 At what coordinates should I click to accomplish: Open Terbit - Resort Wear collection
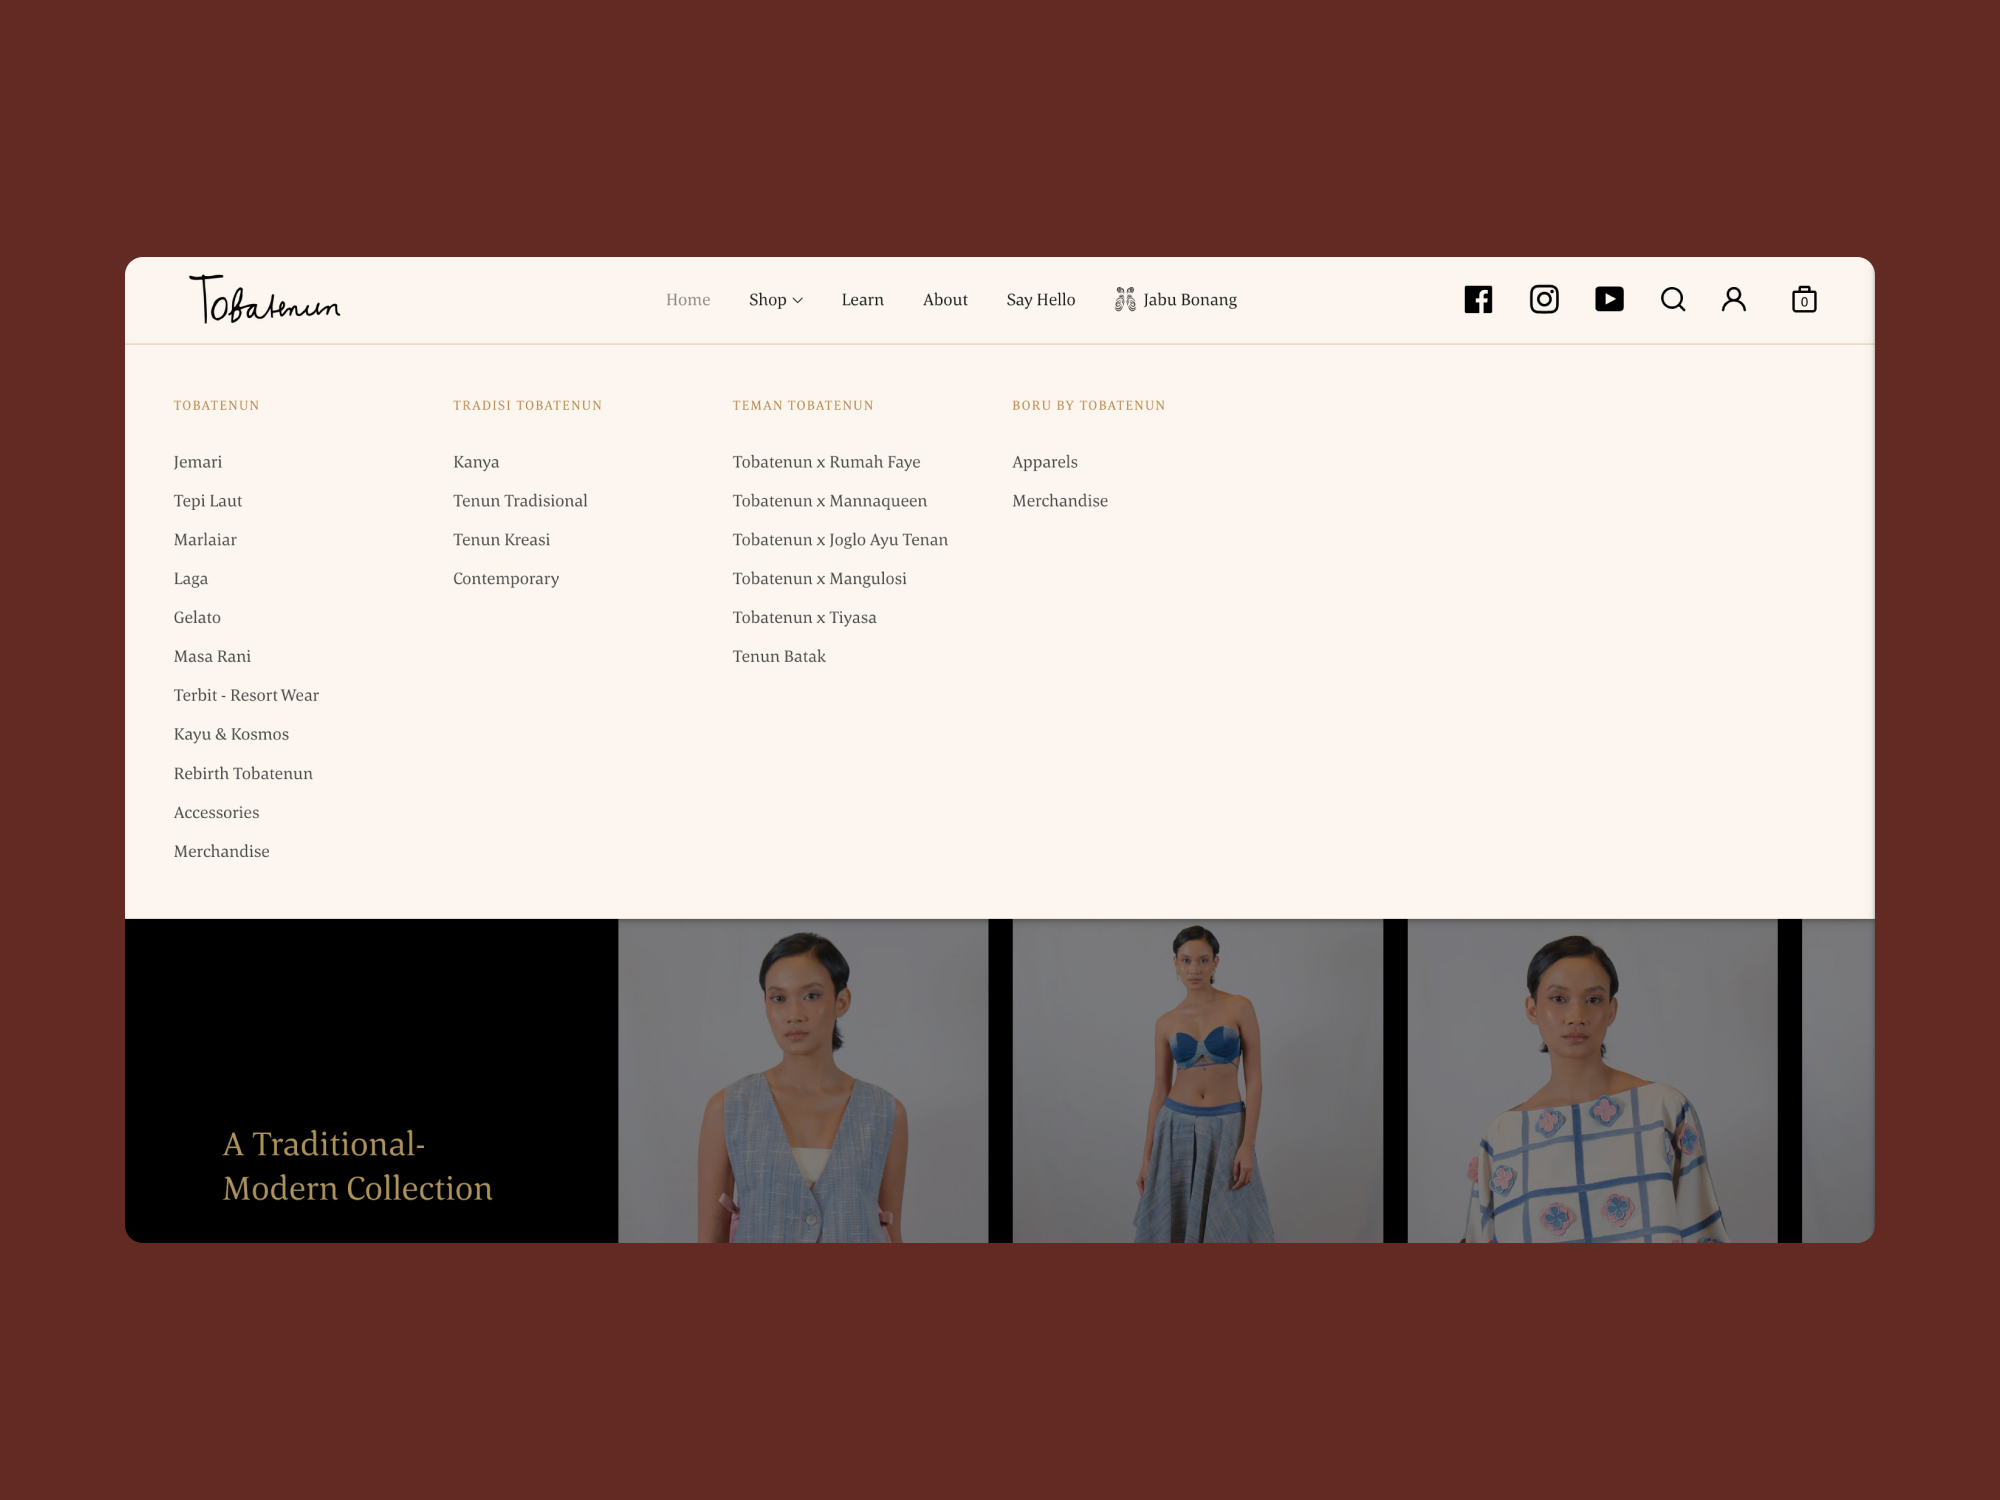click(246, 695)
